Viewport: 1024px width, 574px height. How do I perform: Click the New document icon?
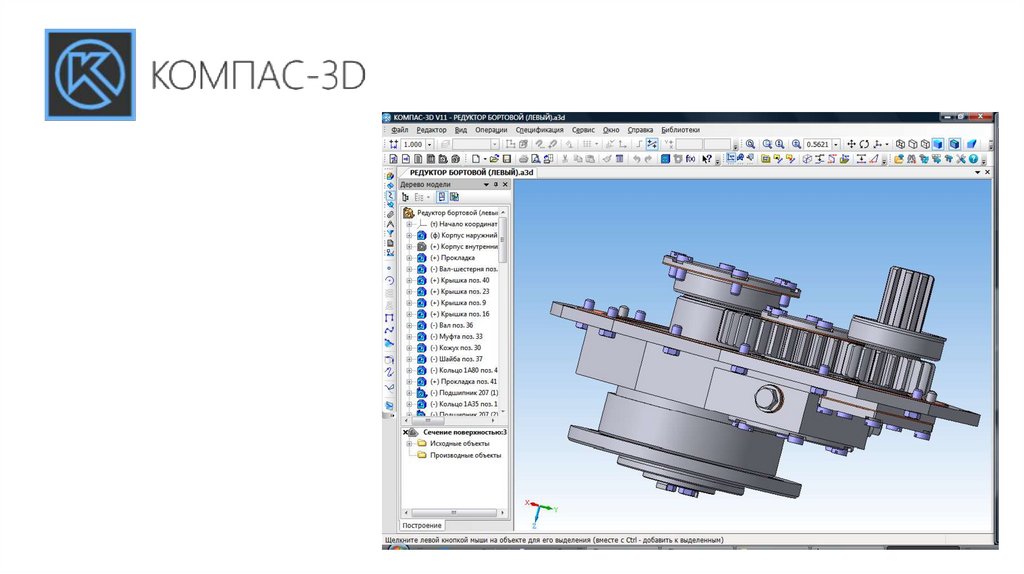[x=477, y=159]
